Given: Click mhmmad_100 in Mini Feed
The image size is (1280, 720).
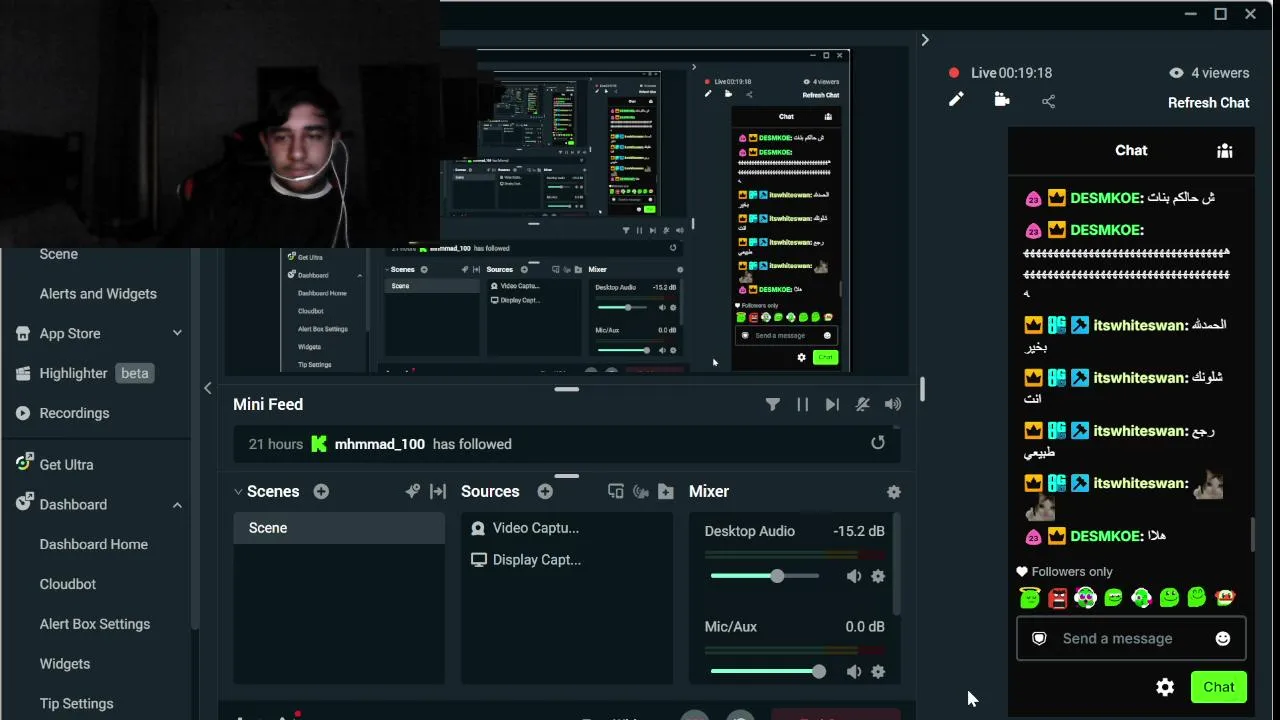Looking at the screenshot, I should point(380,444).
